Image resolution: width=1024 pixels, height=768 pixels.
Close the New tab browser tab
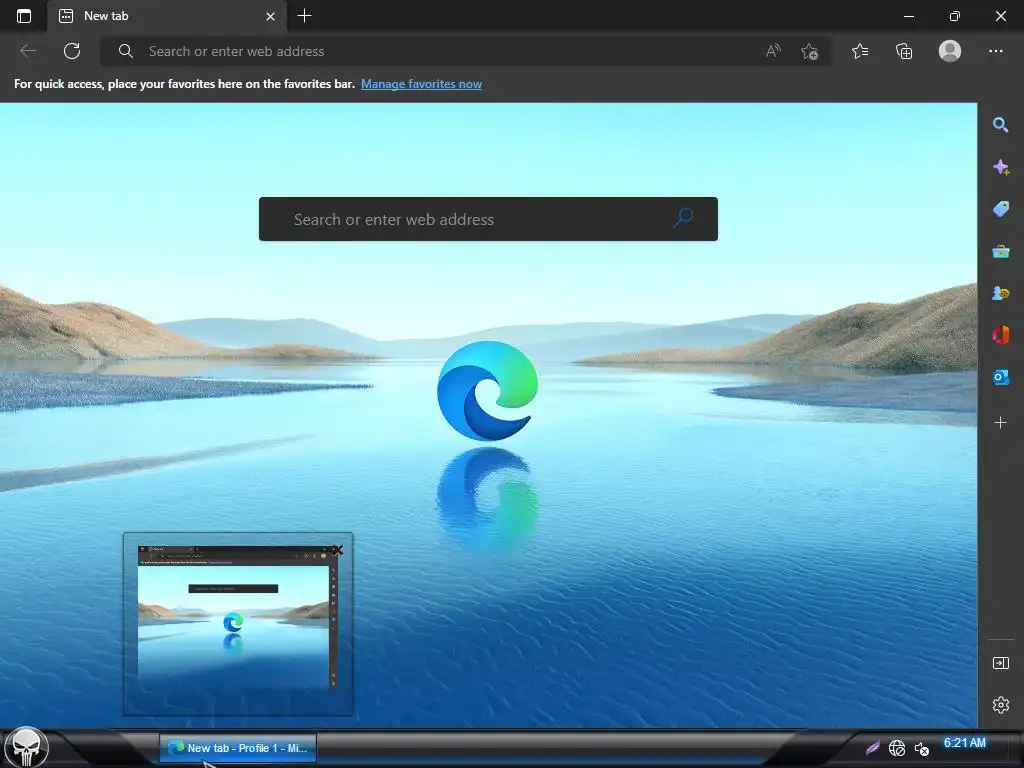pos(270,16)
